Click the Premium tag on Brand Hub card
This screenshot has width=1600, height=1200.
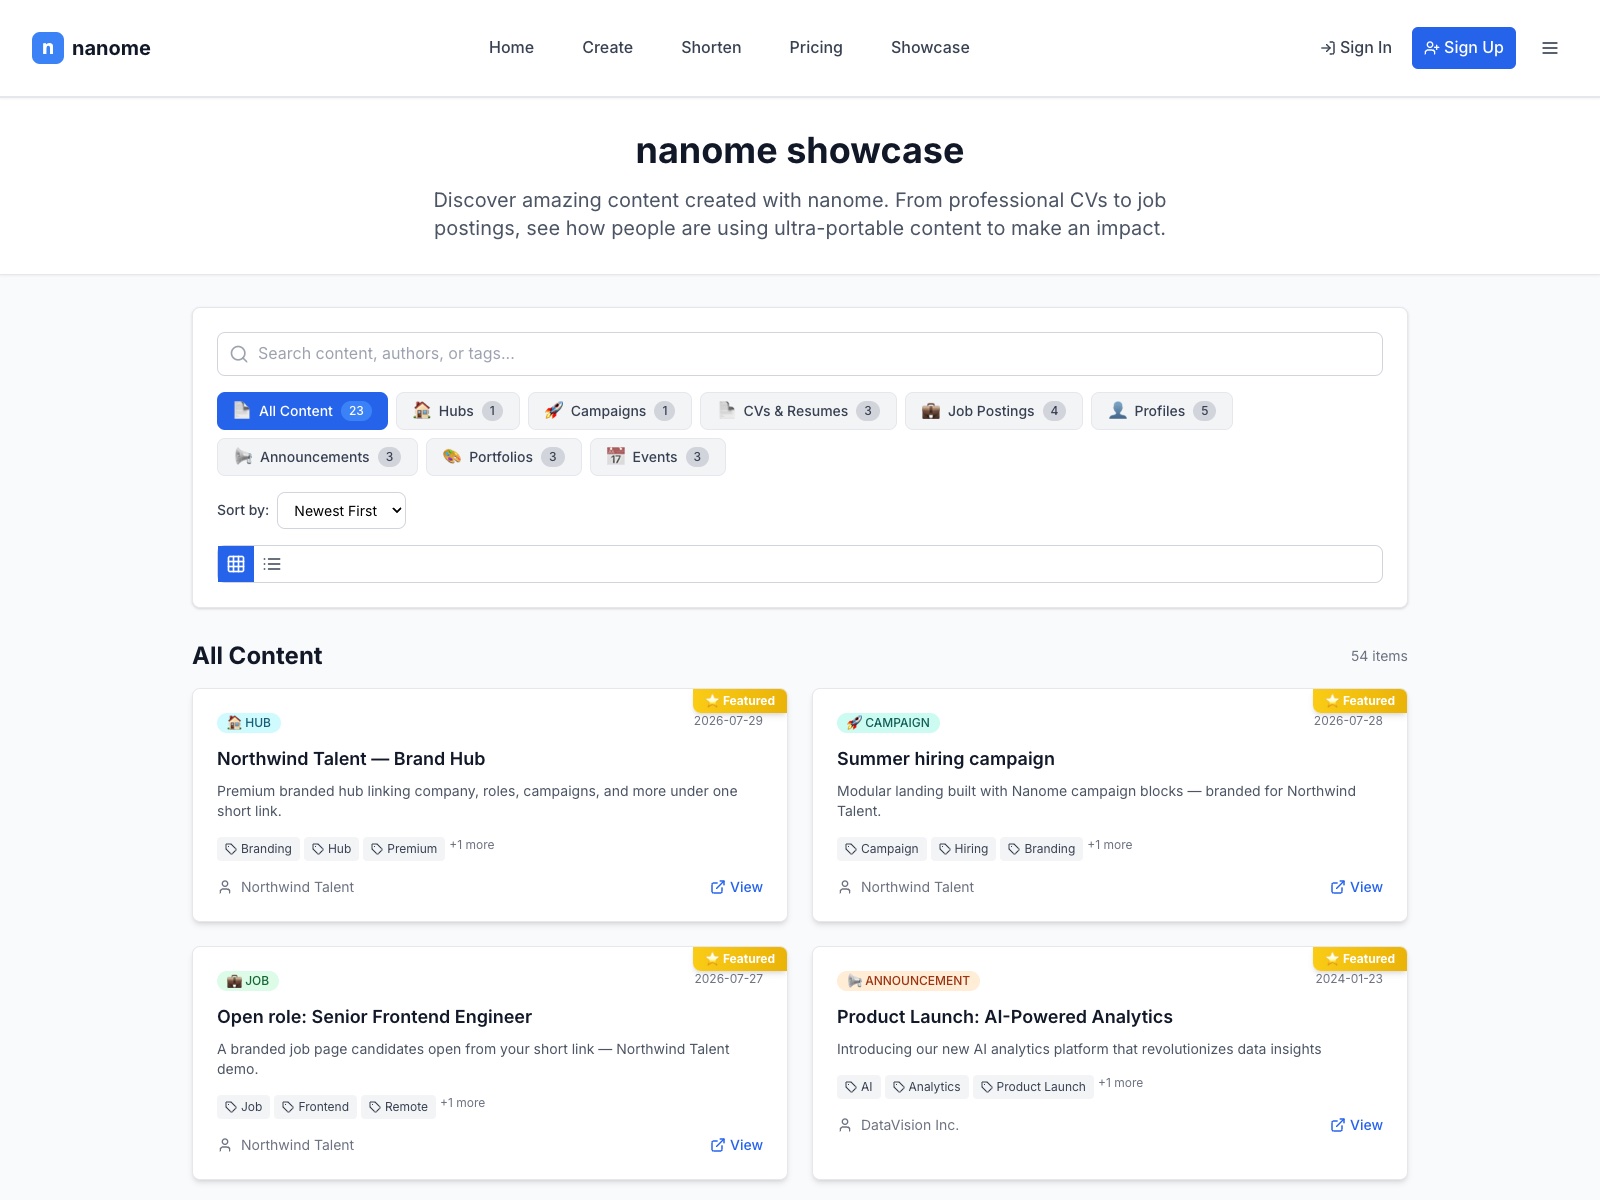click(x=404, y=849)
